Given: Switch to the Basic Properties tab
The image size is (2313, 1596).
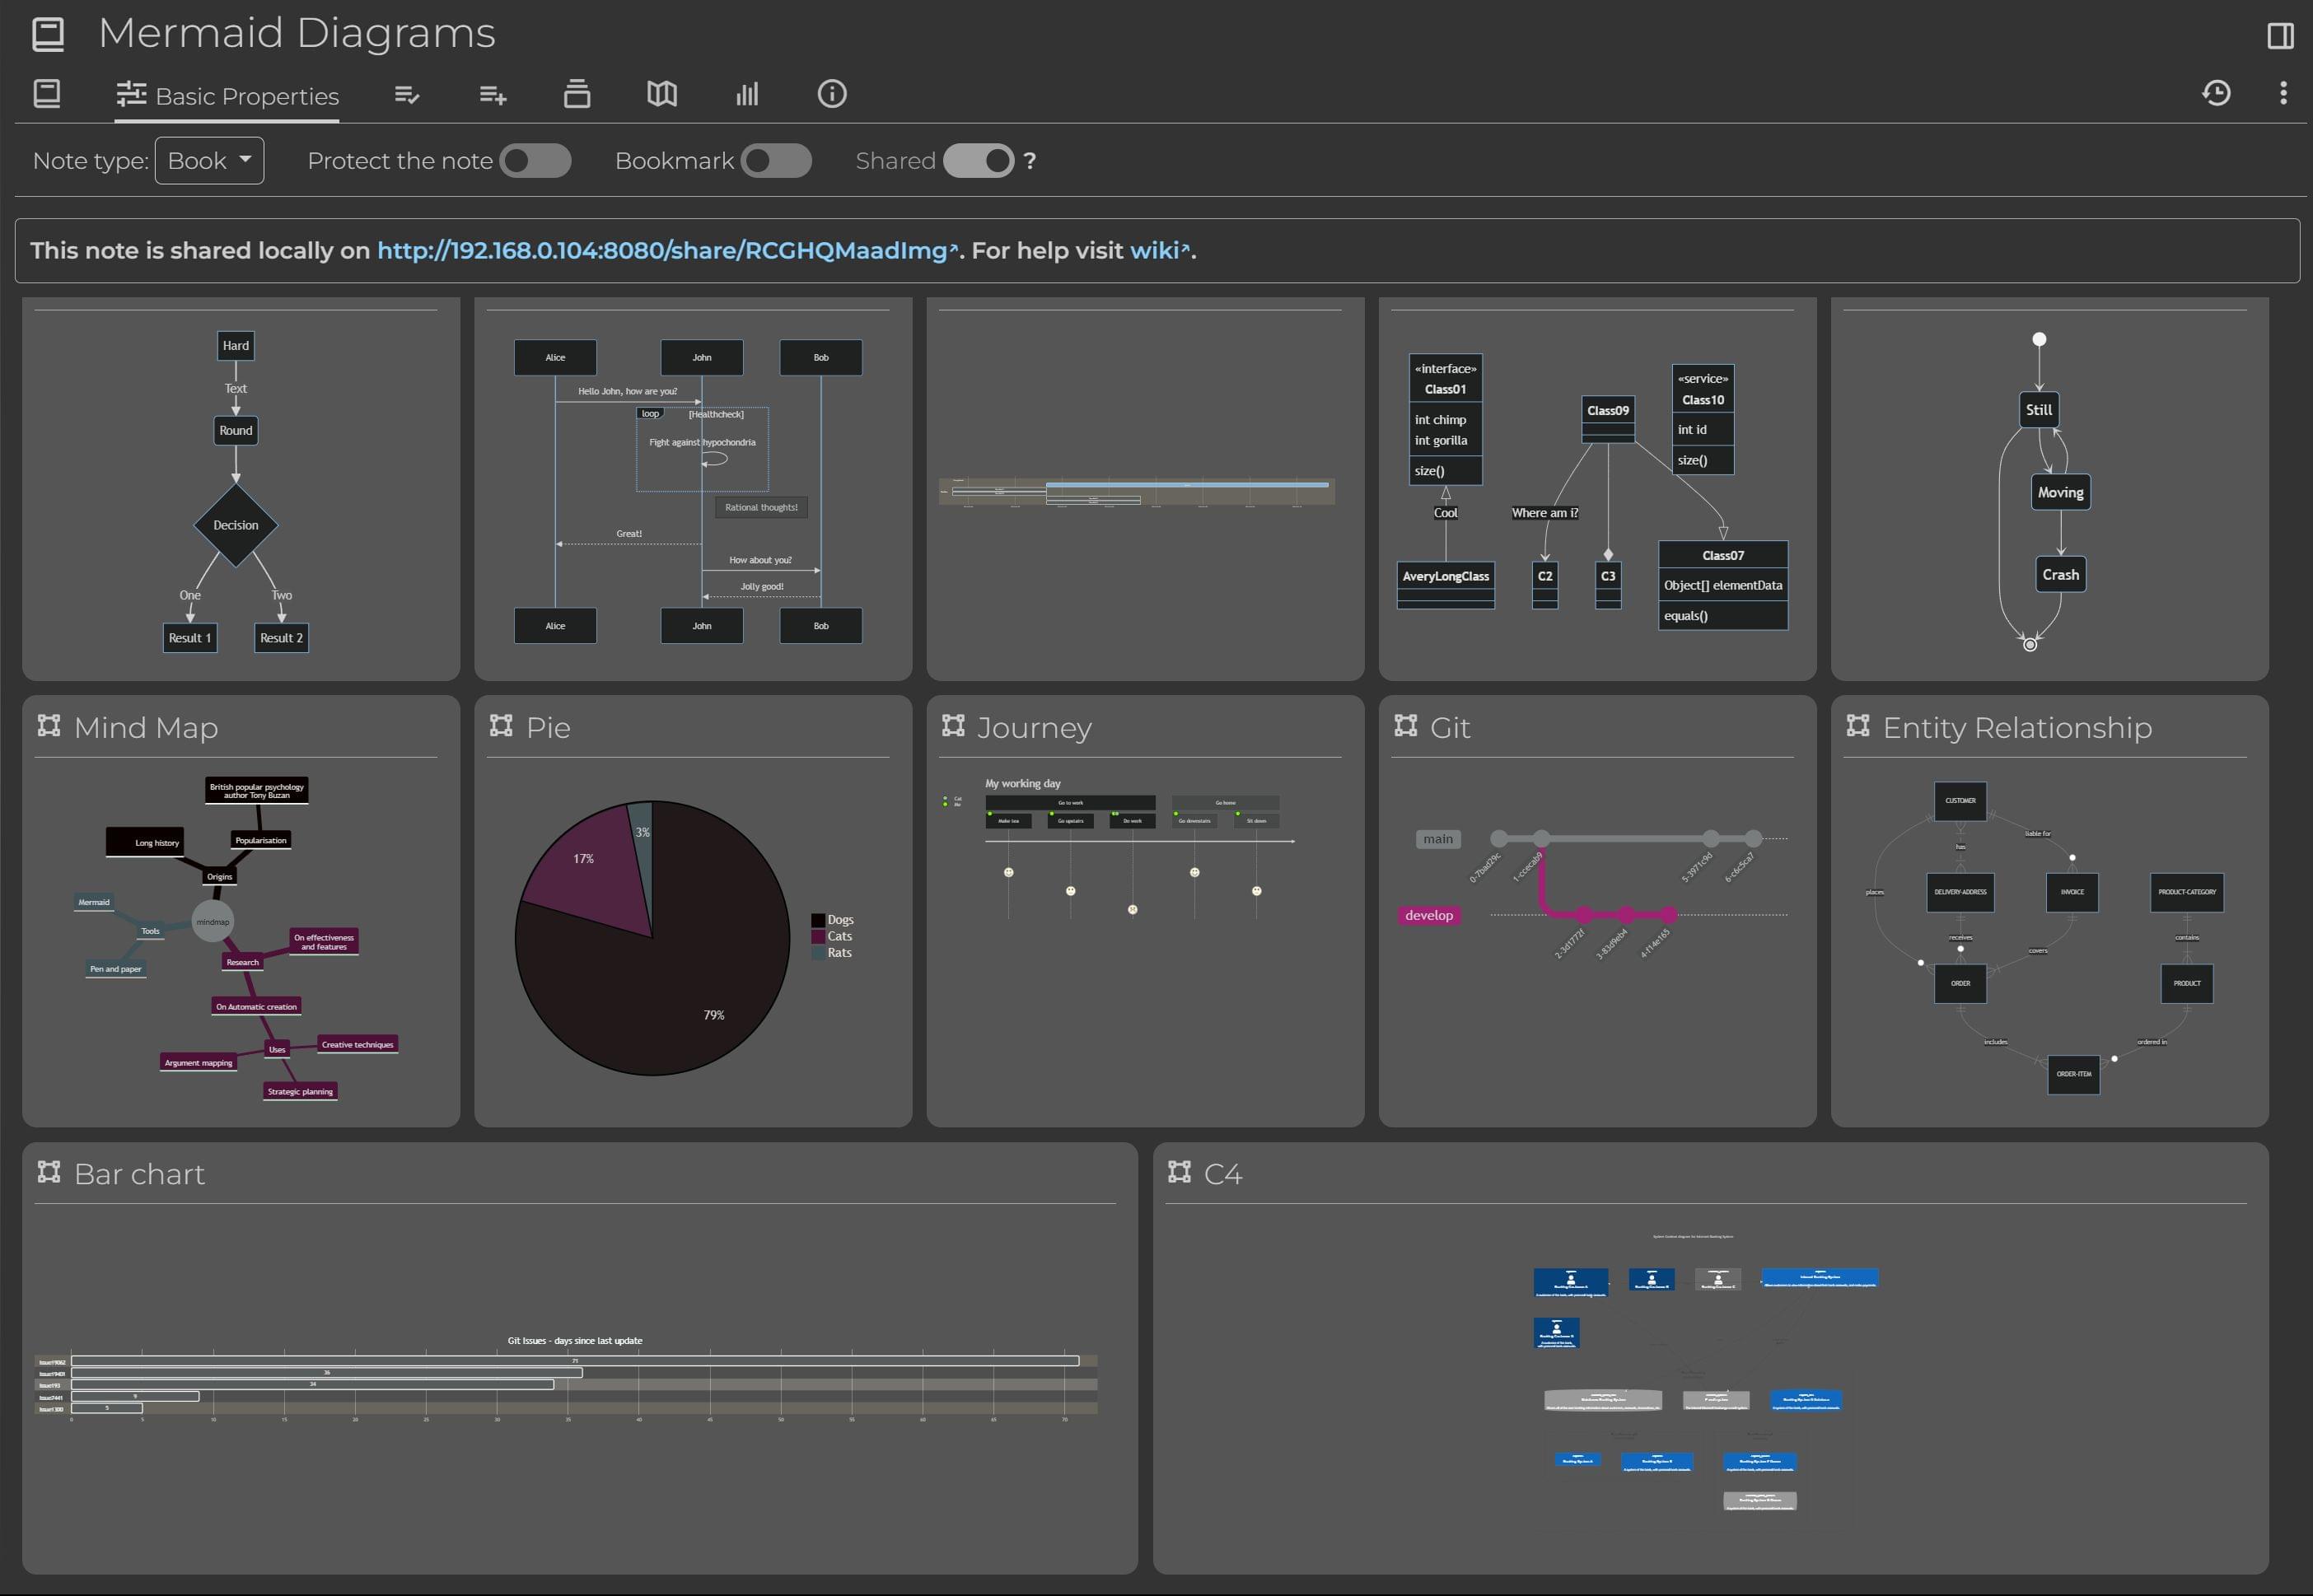Looking at the screenshot, I should (x=227, y=96).
